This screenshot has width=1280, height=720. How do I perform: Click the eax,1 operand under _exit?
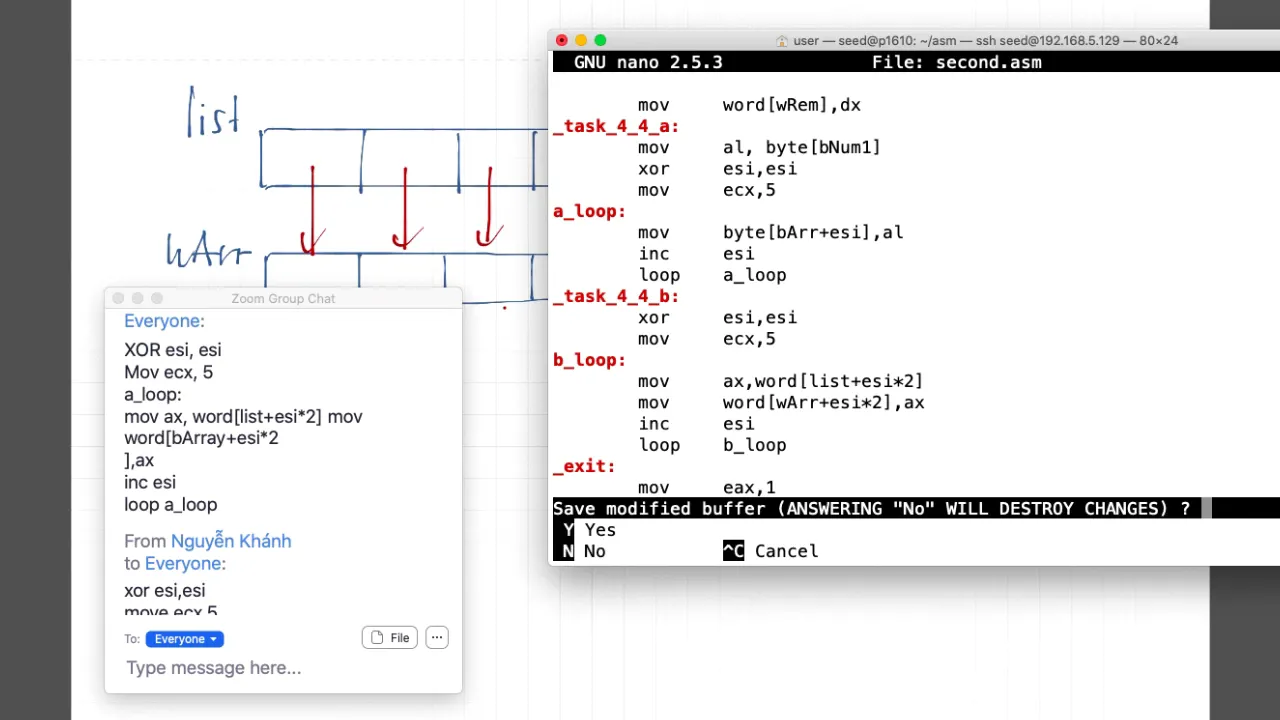tap(749, 487)
